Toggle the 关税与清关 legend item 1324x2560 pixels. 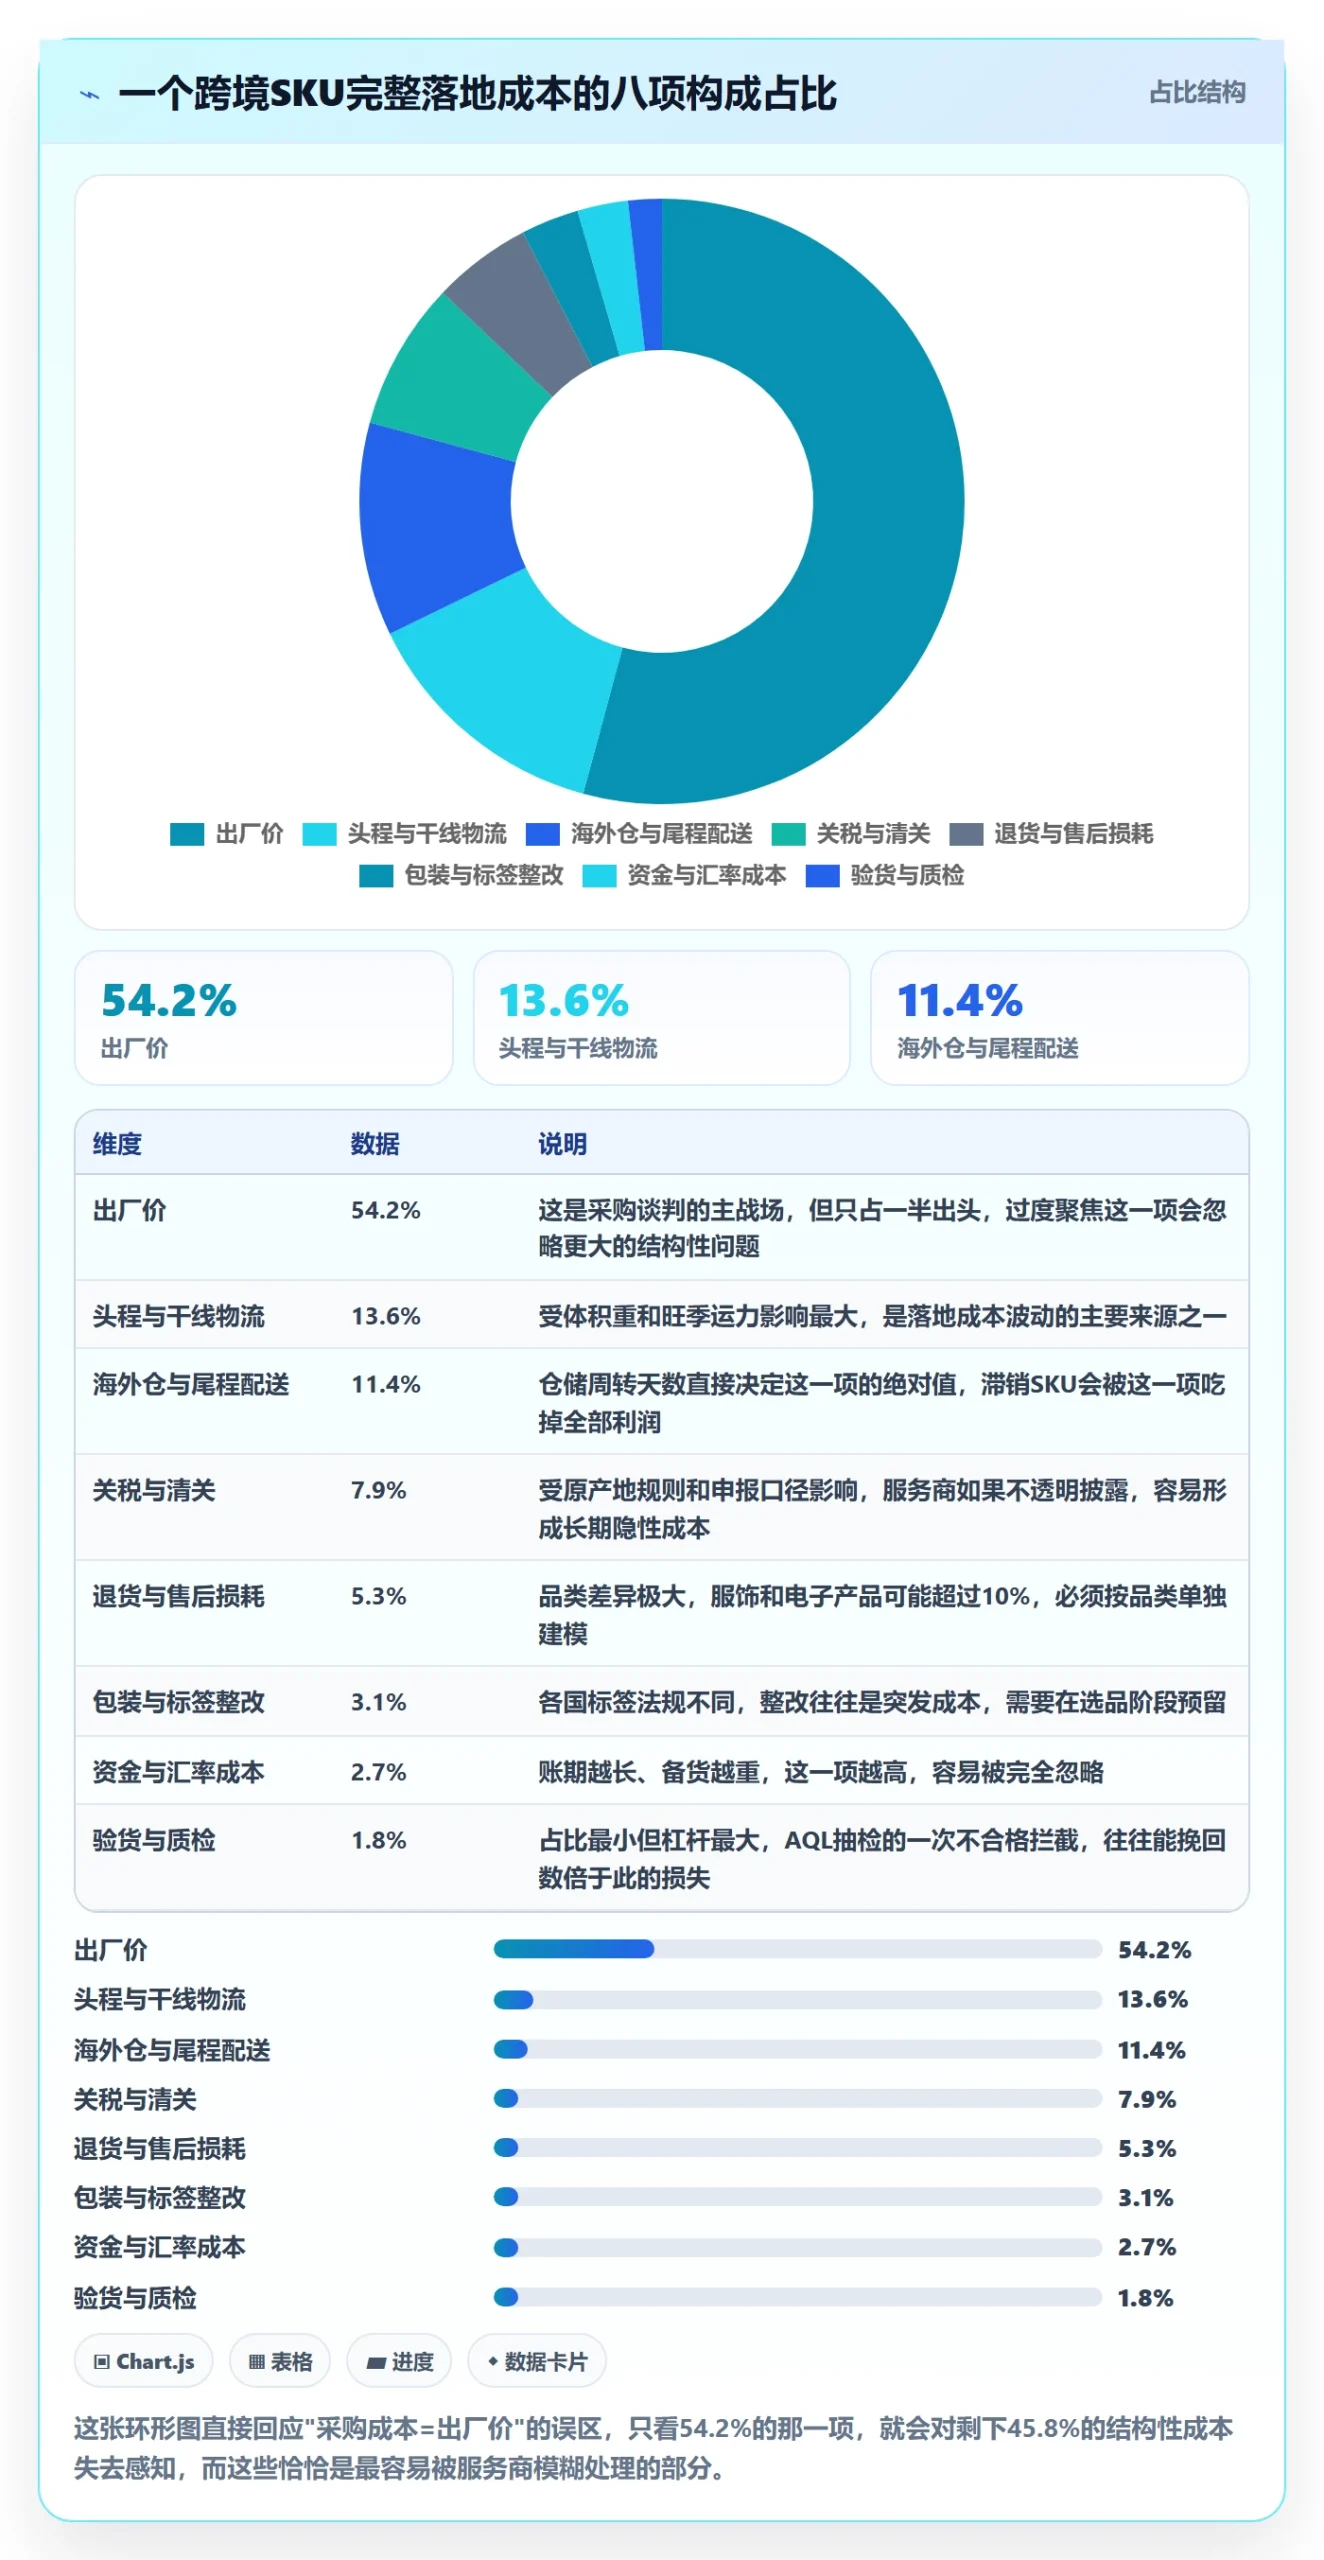click(x=850, y=834)
